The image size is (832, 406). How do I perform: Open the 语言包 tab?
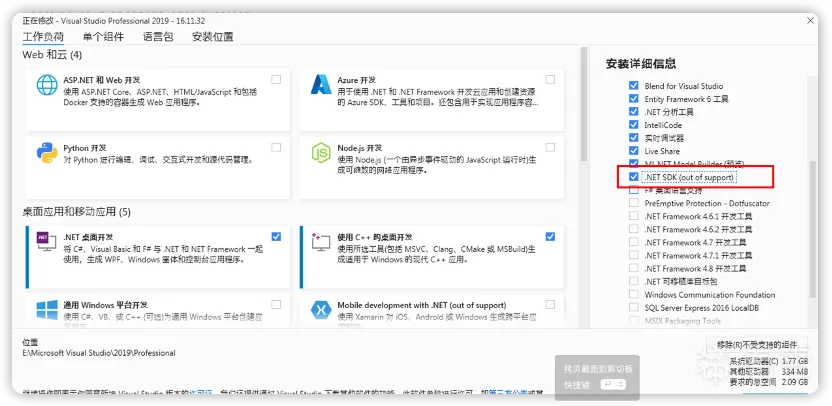[x=158, y=37]
